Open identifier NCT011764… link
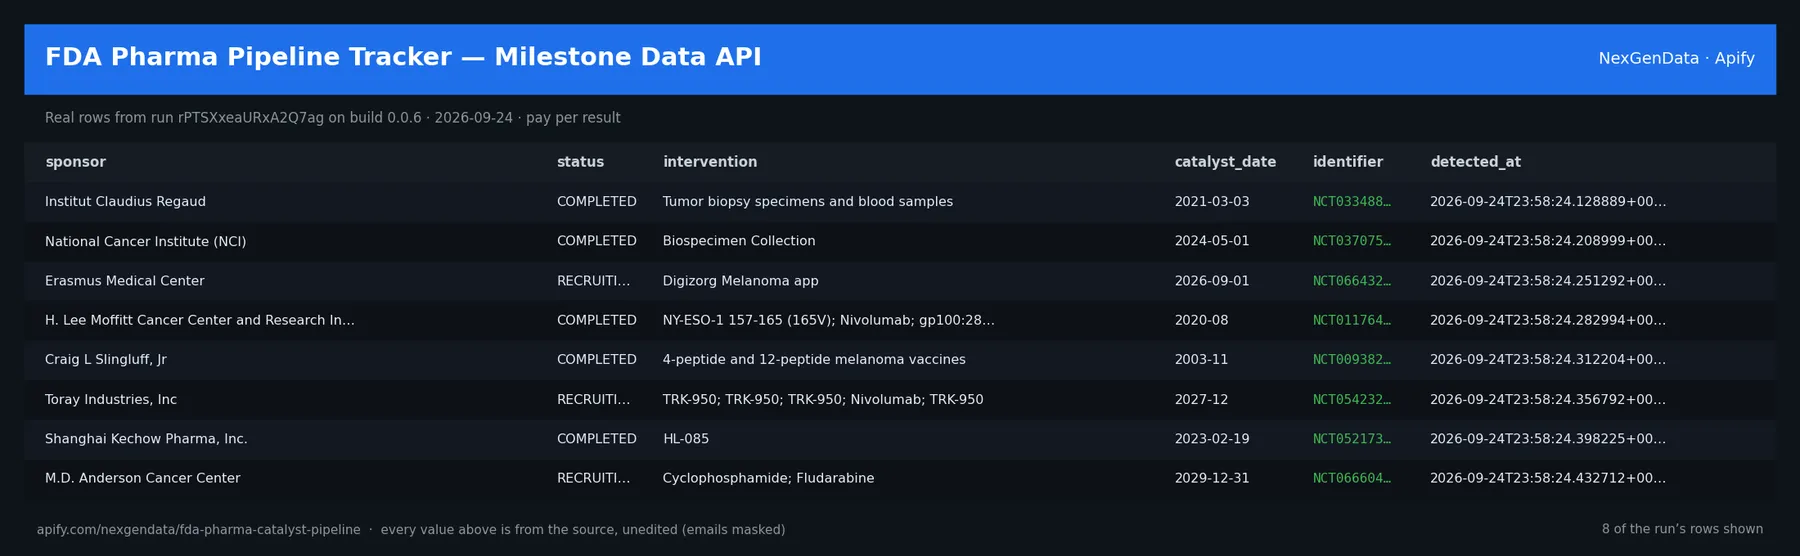The width and height of the screenshot is (1800, 556). click(x=1351, y=320)
